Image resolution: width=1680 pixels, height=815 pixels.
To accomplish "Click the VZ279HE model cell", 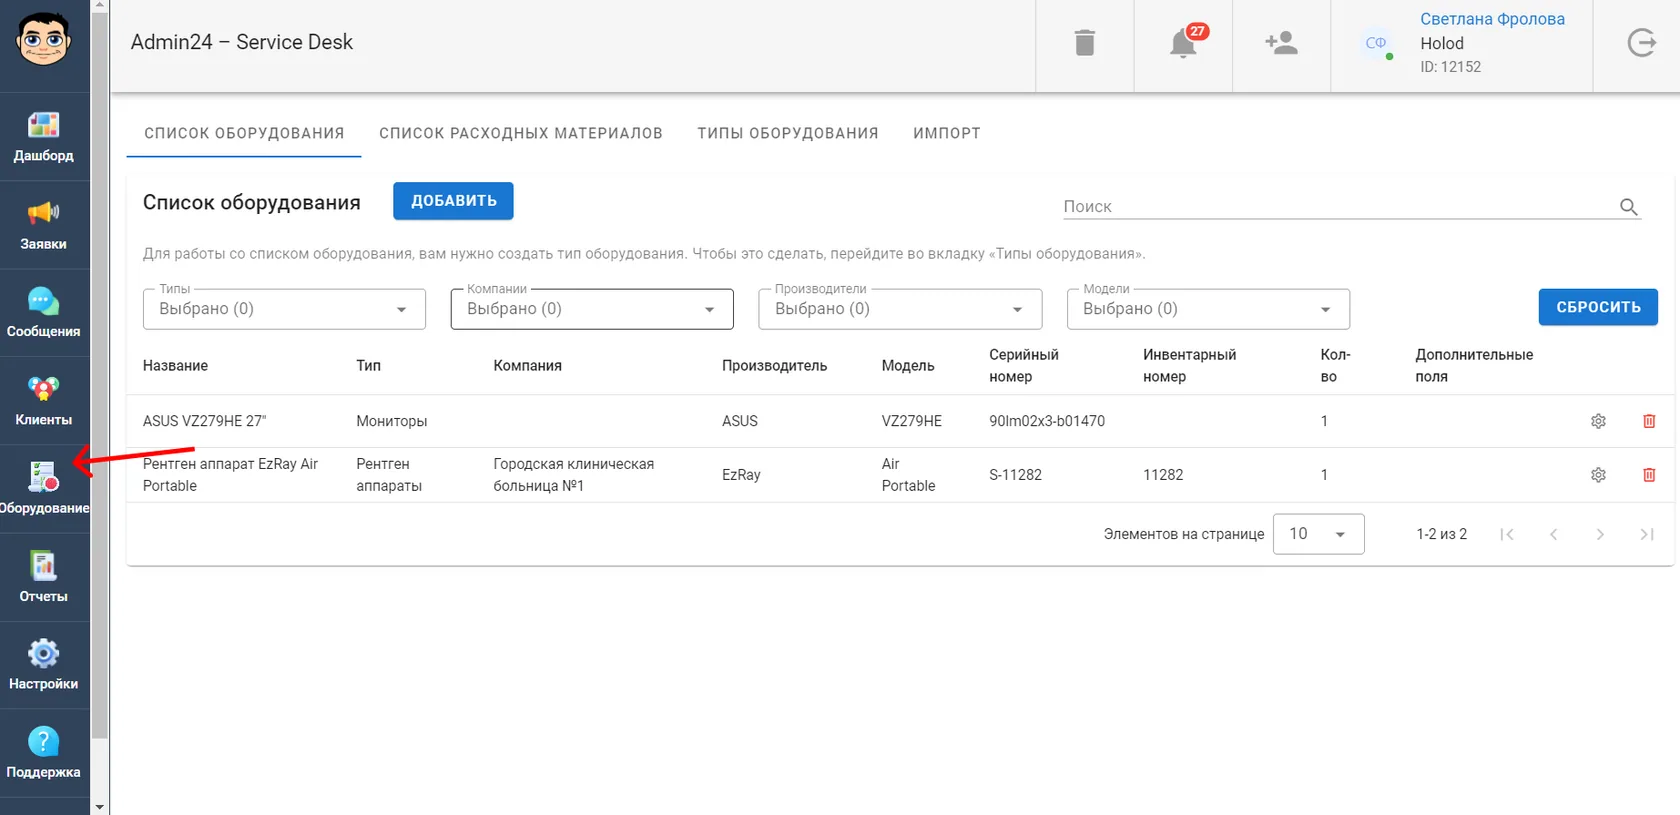I will pyautogui.click(x=911, y=421).
